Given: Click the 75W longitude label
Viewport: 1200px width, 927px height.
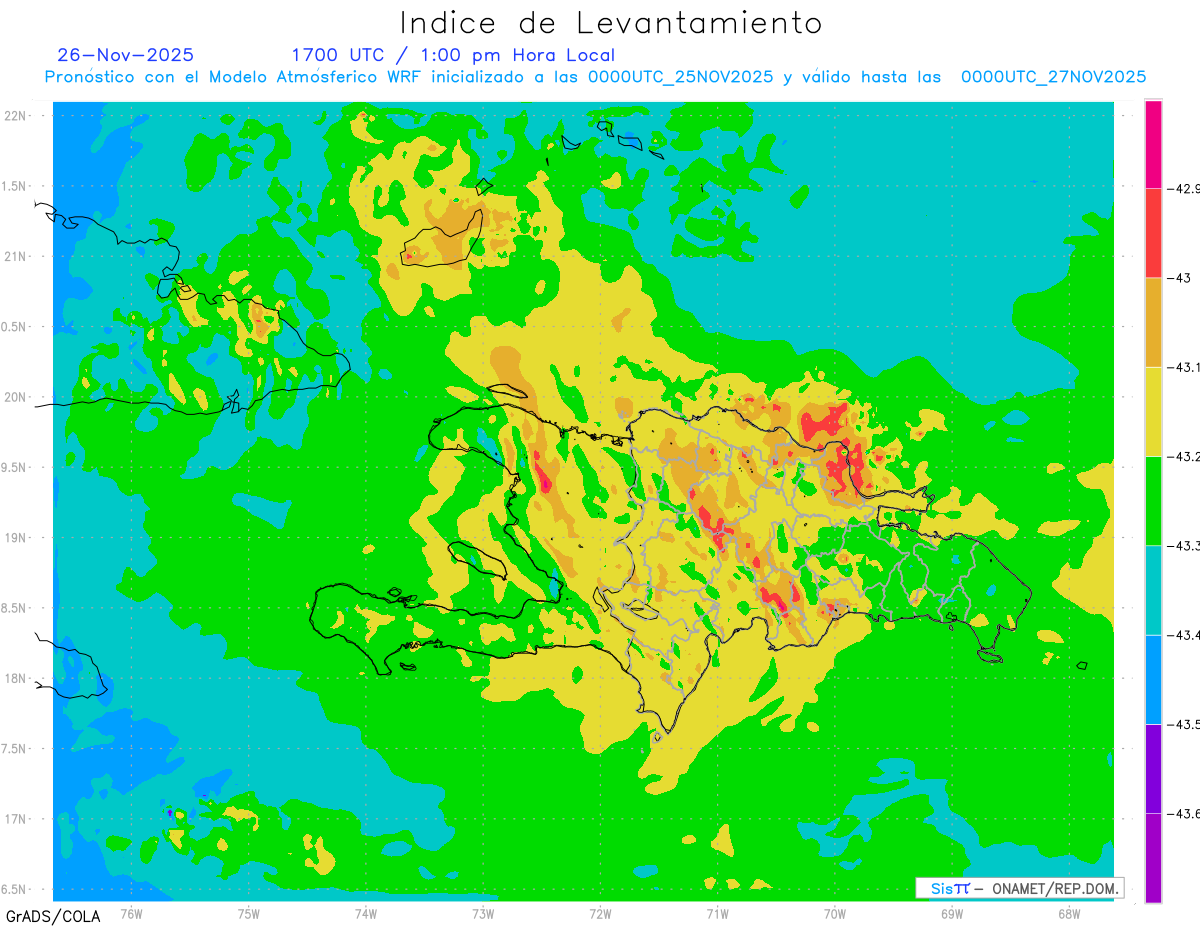Looking at the screenshot, I should coord(249,913).
